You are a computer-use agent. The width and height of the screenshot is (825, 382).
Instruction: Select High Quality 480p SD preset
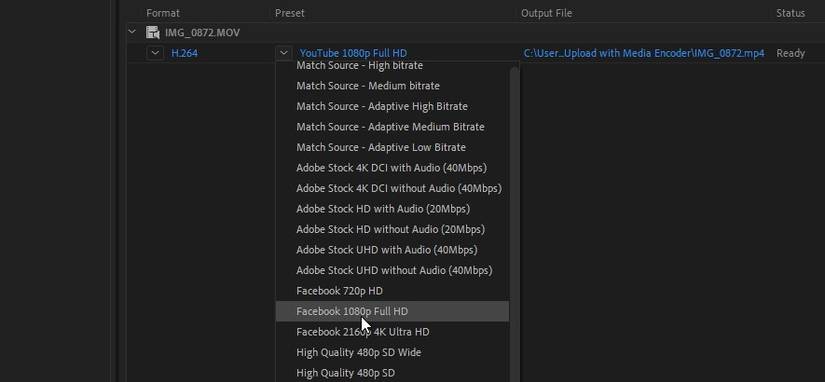(x=392, y=373)
